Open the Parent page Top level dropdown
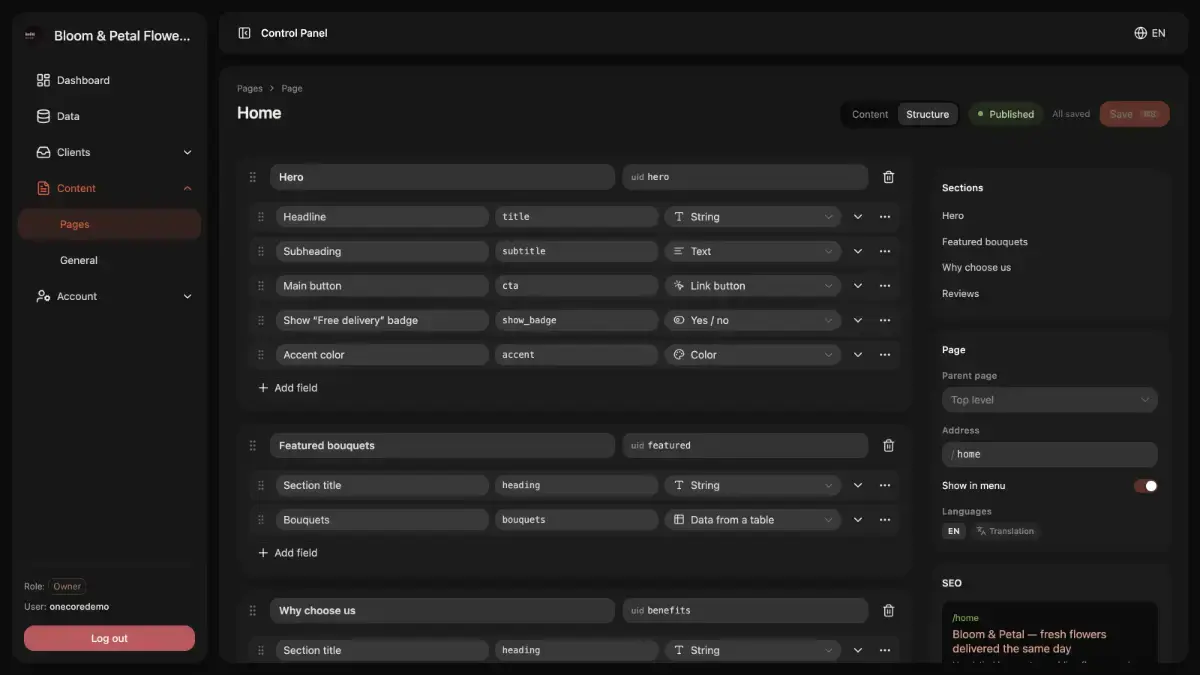 pyautogui.click(x=1050, y=400)
